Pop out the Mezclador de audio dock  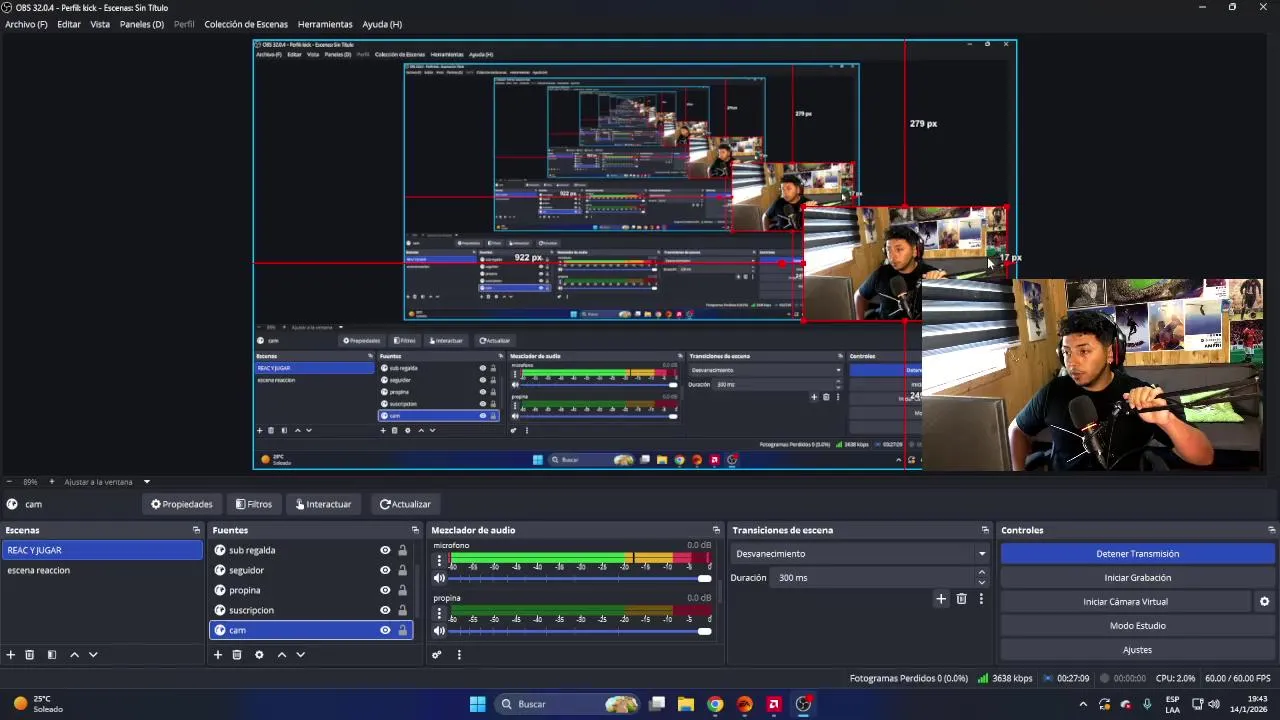[716, 530]
